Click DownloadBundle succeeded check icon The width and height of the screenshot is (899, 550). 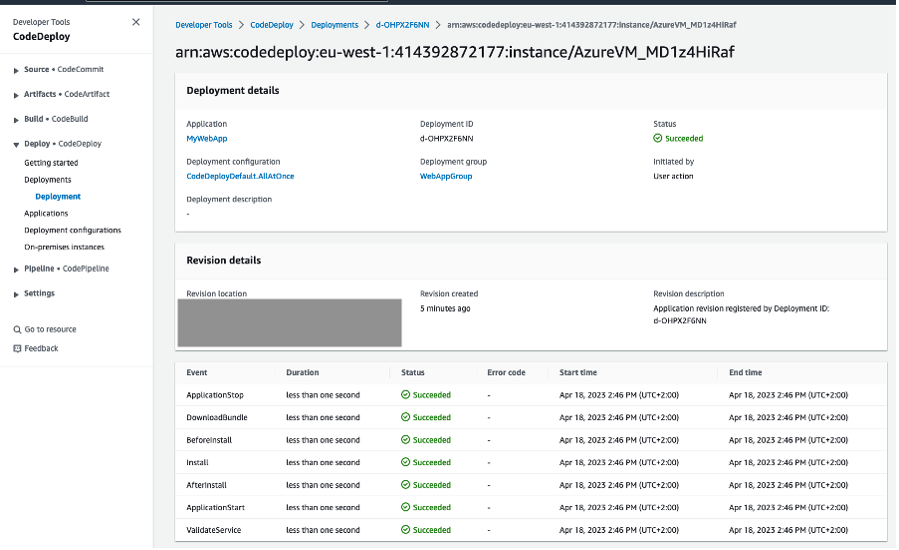click(x=405, y=418)
